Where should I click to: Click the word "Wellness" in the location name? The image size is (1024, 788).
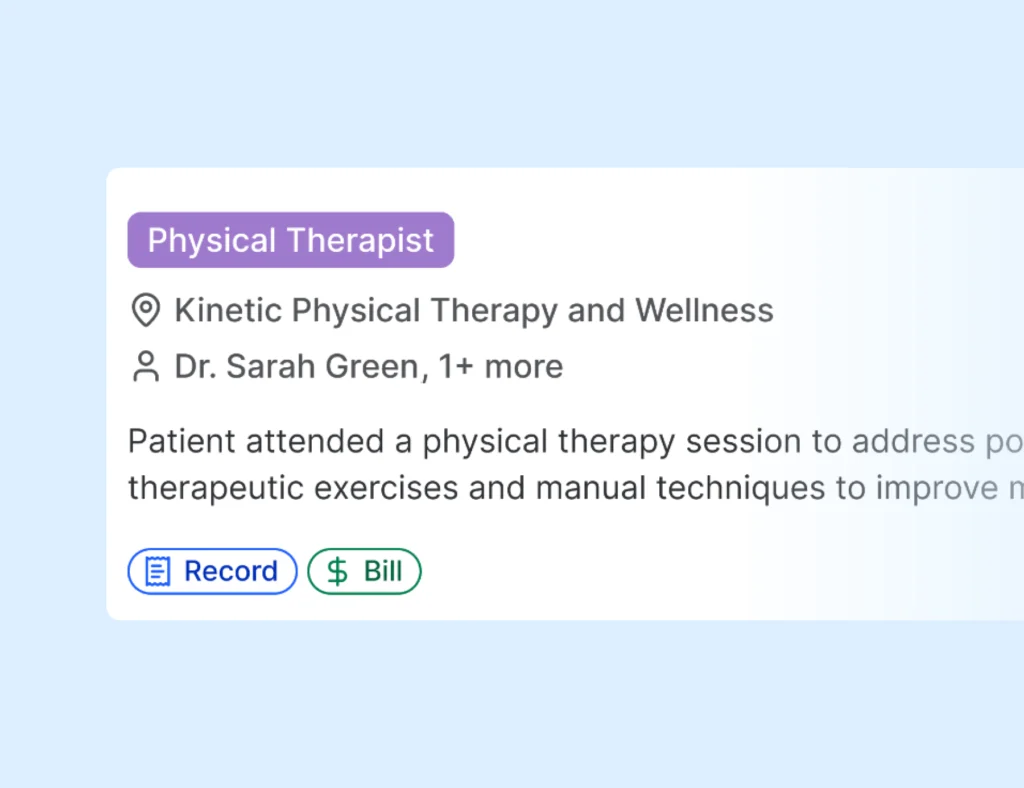tap(704, 311)
